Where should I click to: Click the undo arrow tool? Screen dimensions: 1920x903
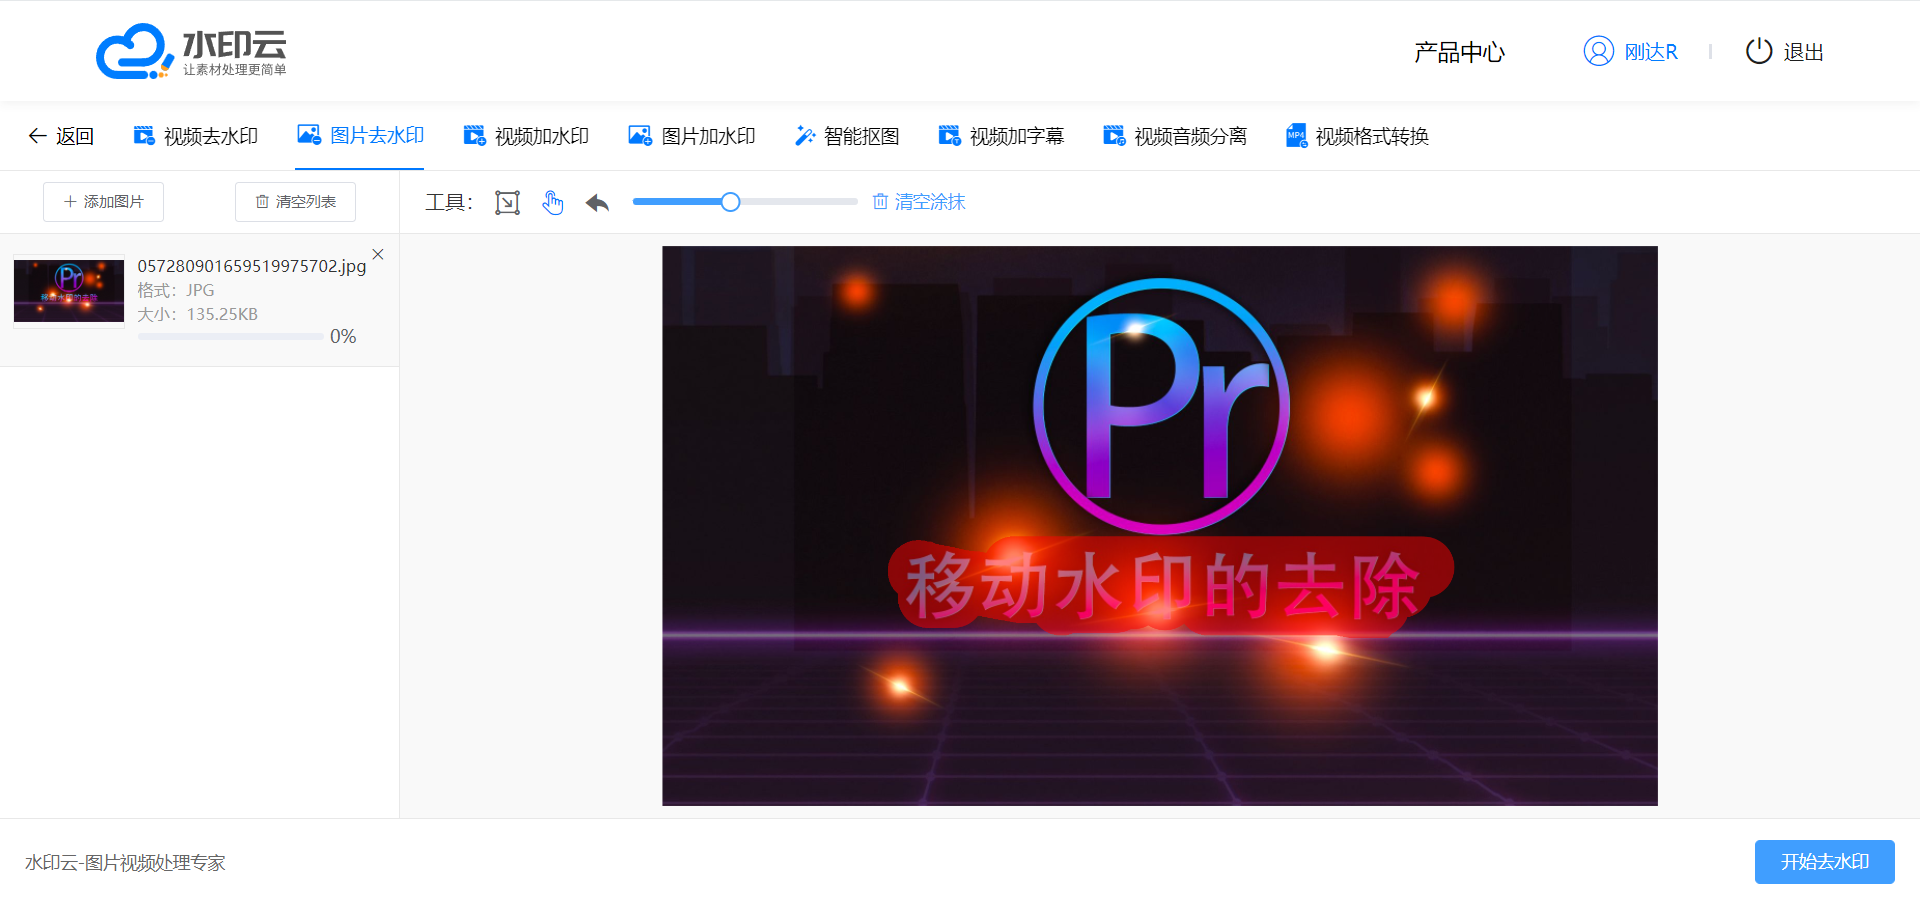tap(598, 203)
